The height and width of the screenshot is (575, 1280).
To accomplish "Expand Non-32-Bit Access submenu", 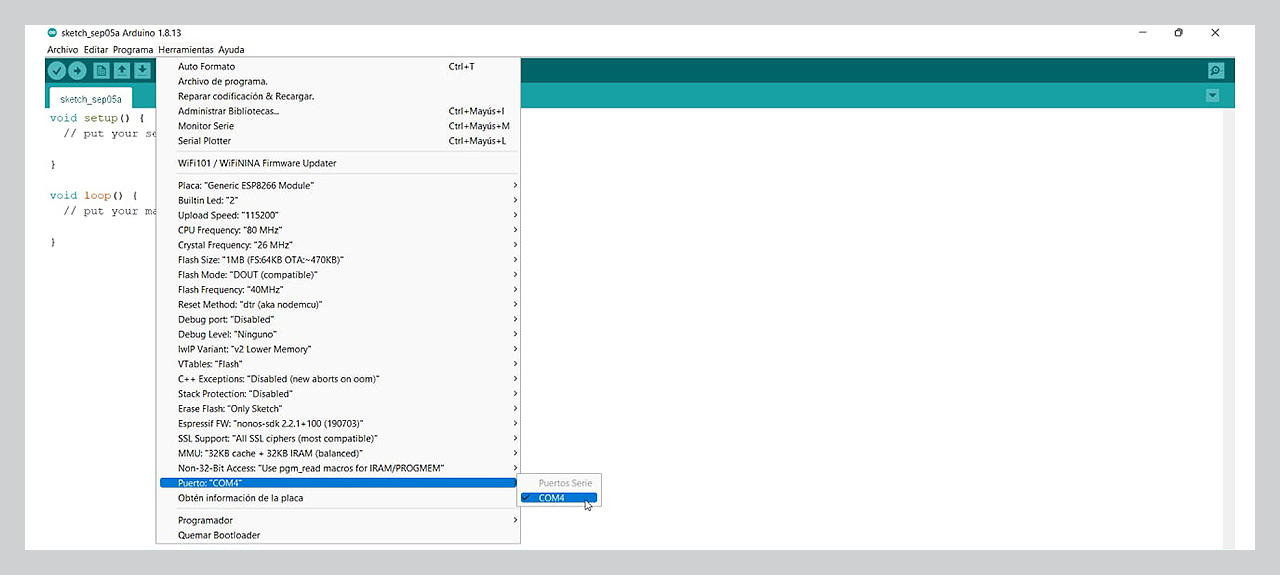I will click(338, 468).
